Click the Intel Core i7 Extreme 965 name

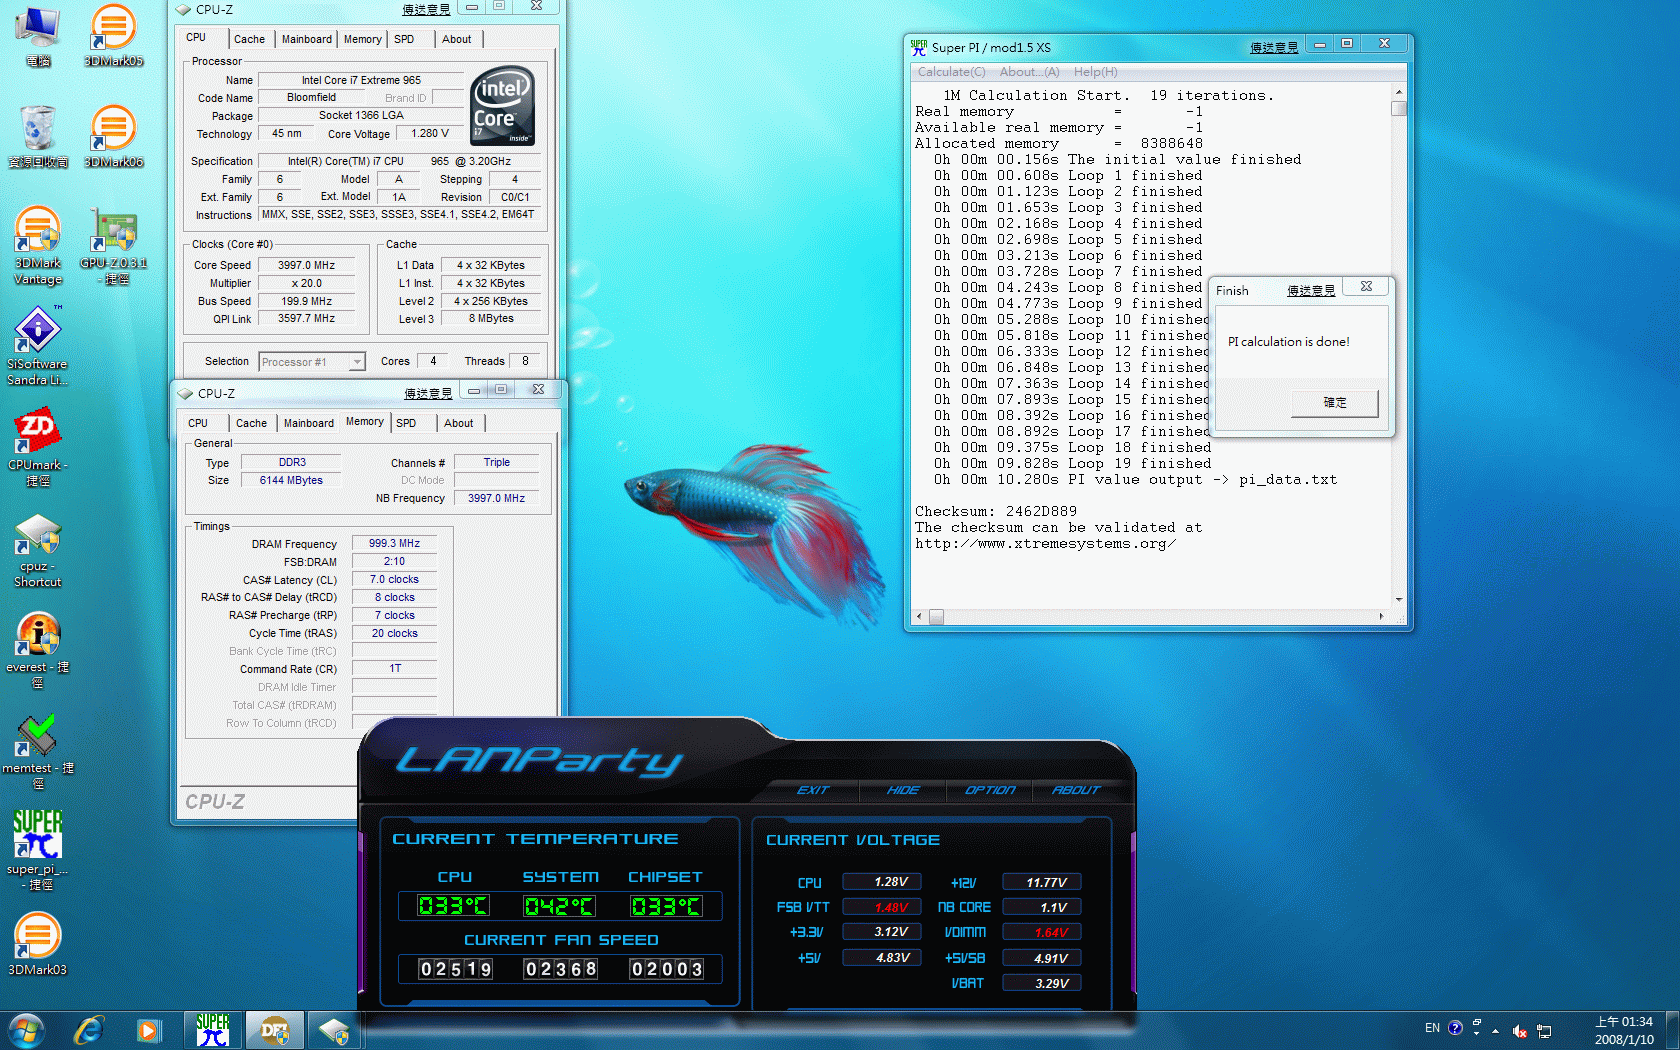point(361,80)
